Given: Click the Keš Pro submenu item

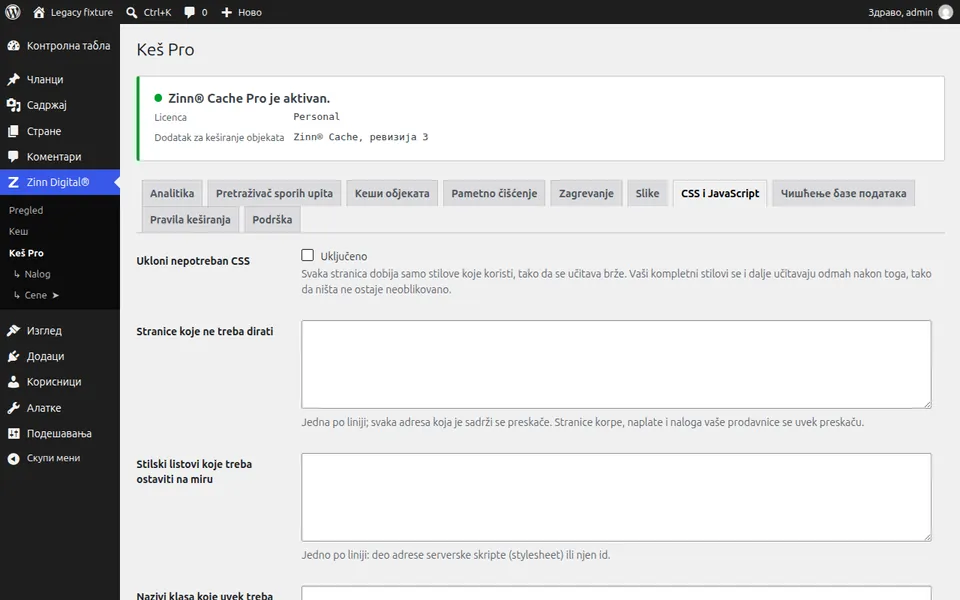Looking at the screenshot, I should [26, 253].
